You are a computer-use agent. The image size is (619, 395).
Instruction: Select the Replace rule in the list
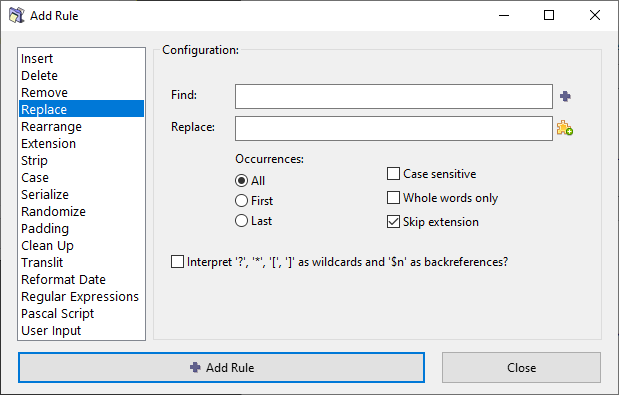(81, 109)
